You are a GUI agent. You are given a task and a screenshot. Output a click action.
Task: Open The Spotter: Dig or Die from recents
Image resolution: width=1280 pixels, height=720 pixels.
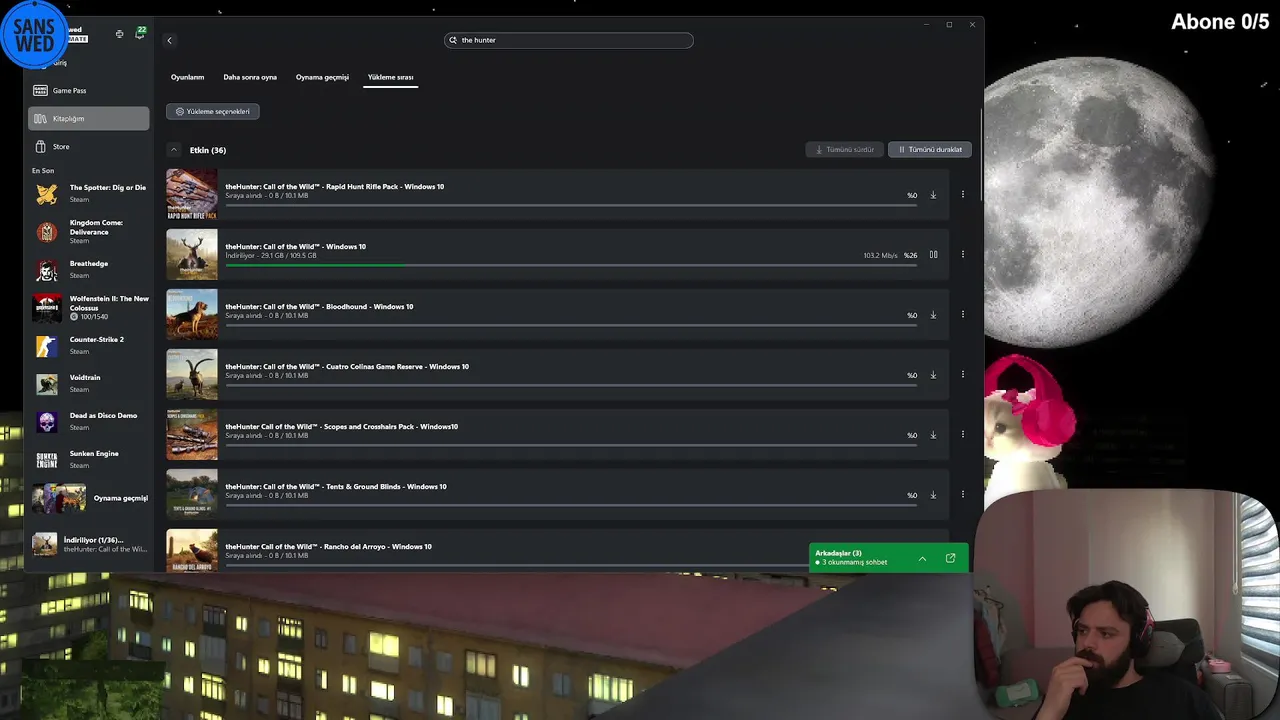point(90,193)
